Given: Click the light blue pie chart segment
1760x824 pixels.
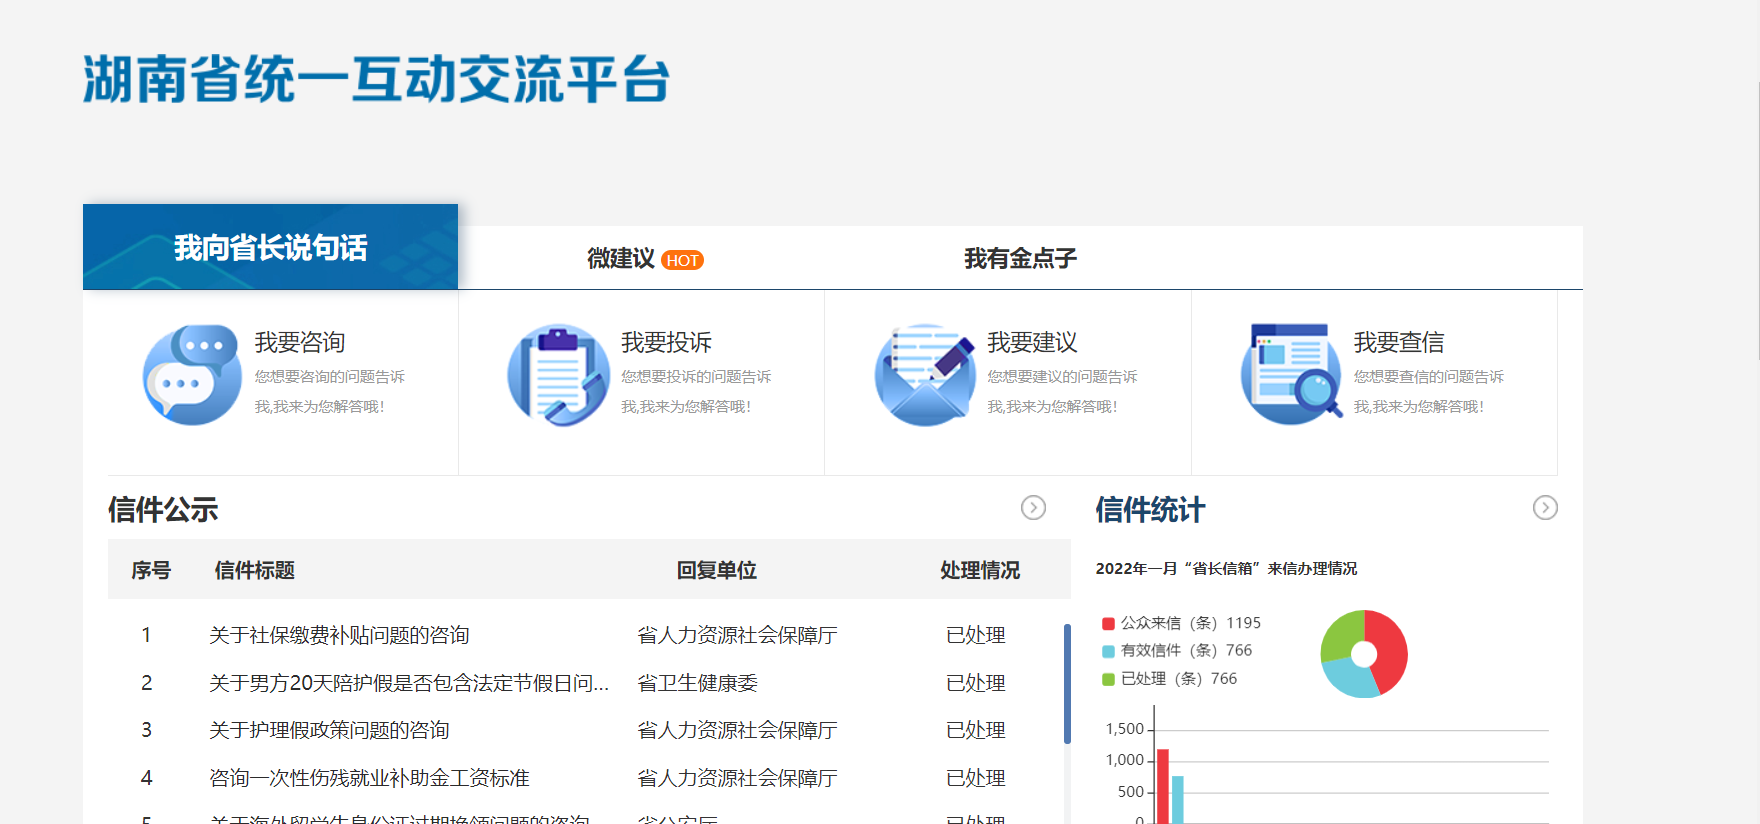Looking at the screenshot, I should 1350,679.
